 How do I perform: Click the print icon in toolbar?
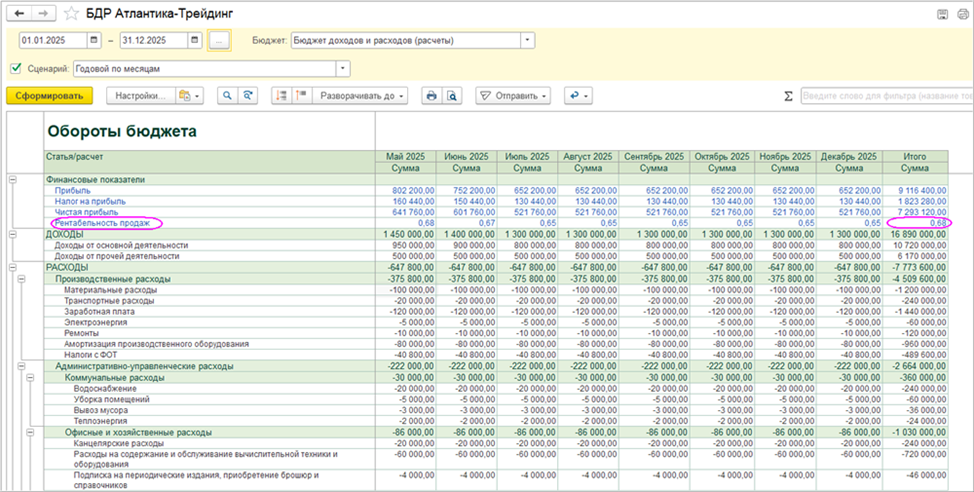432,96
